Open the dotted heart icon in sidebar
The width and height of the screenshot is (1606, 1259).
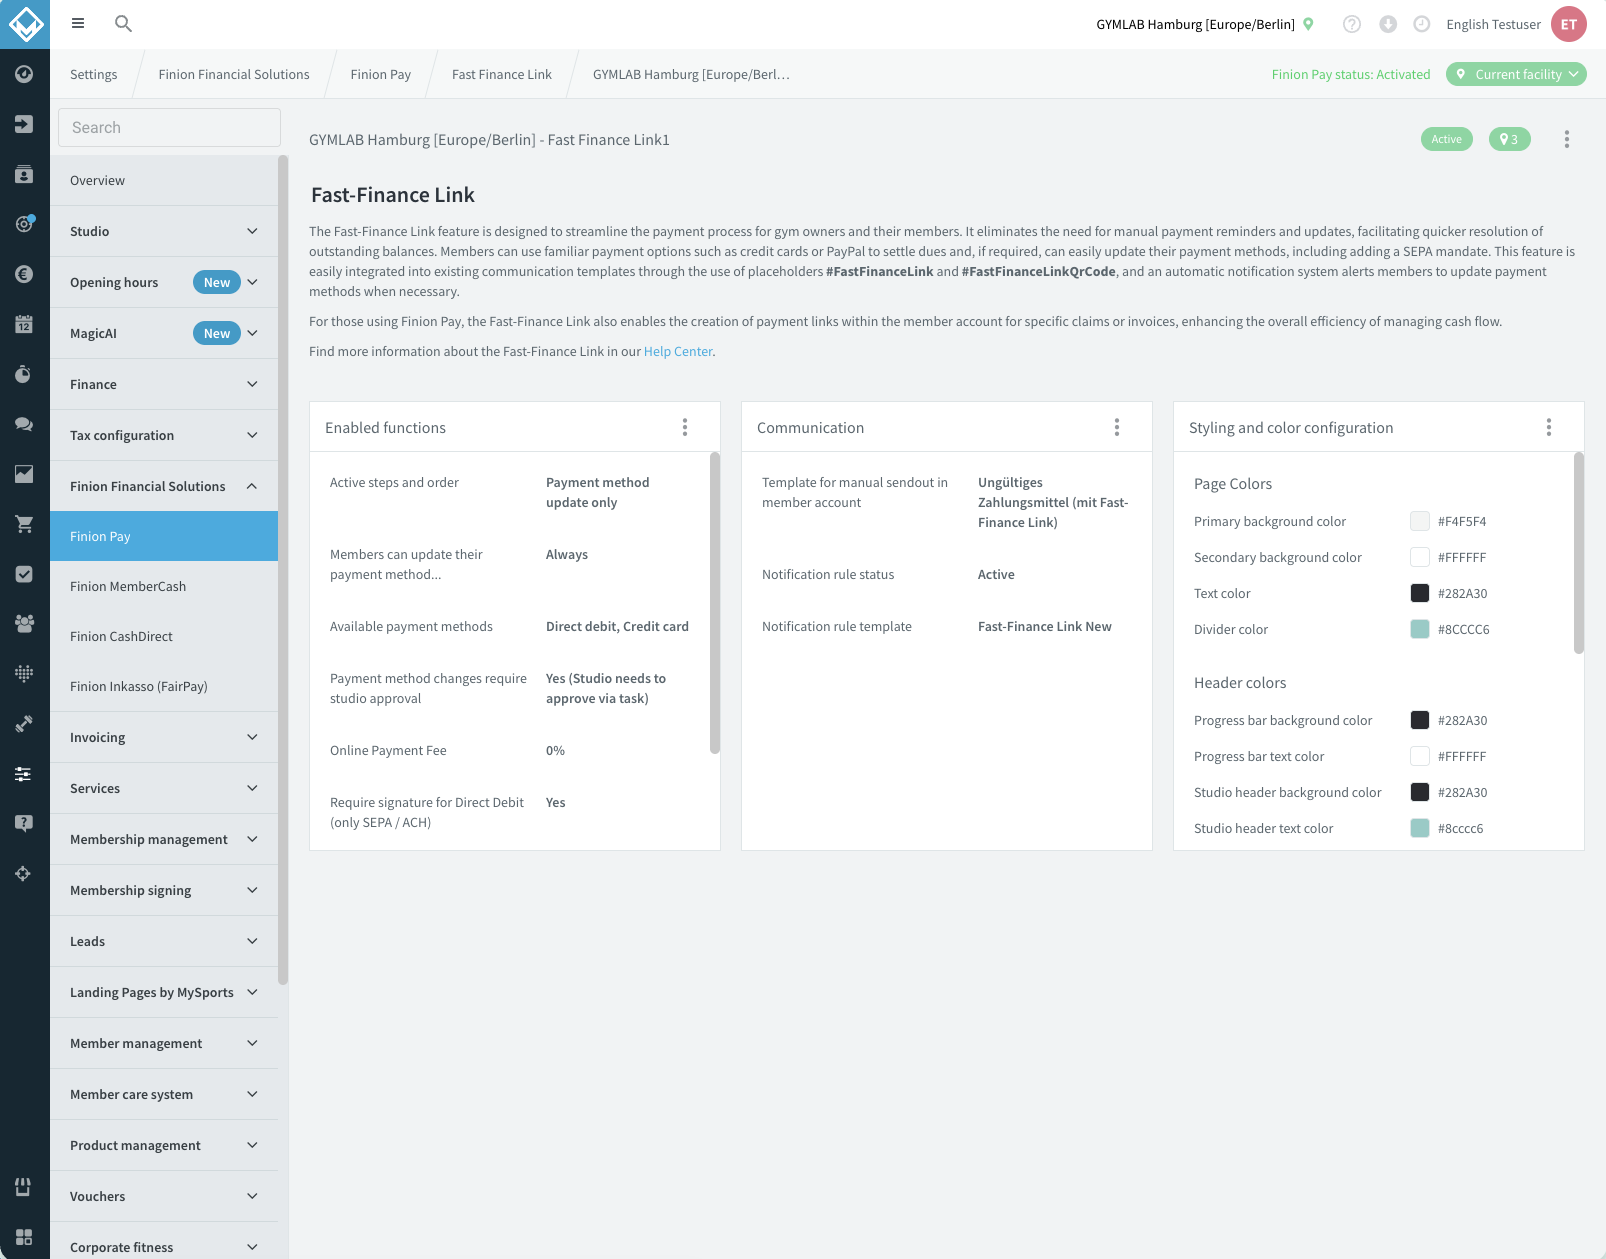[24, 674]
